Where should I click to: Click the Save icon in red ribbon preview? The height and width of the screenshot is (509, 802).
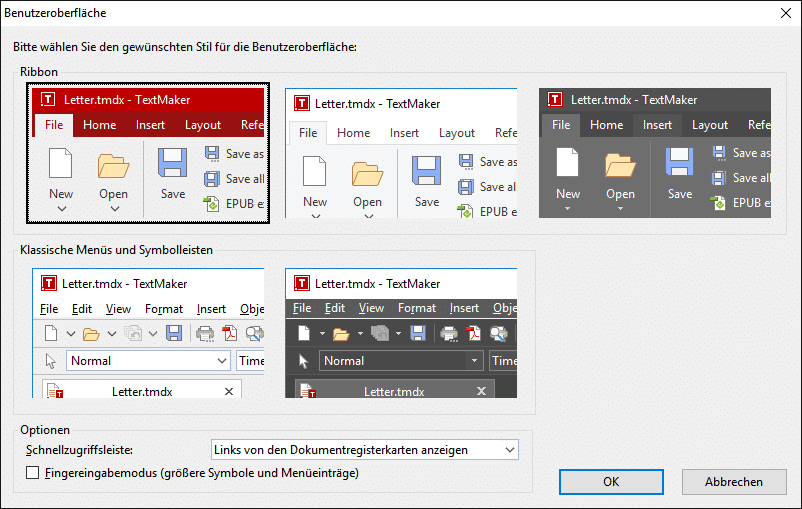click(x=172, y=163)
